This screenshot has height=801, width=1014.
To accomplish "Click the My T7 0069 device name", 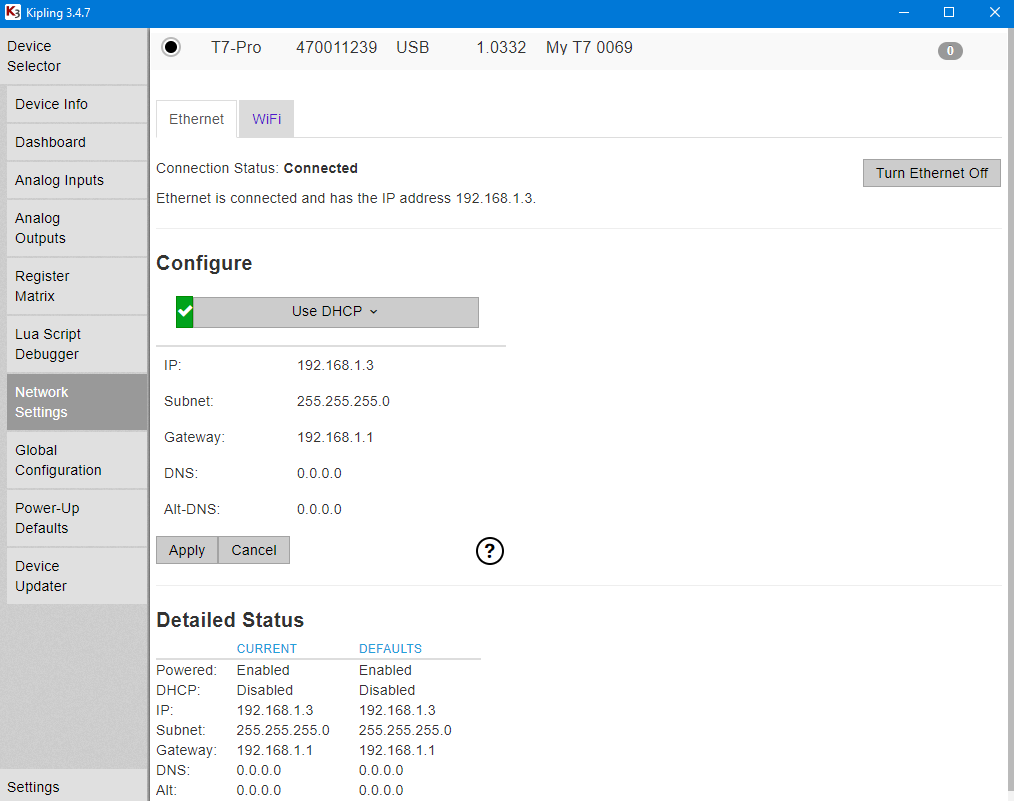I will tap(589, 46).
